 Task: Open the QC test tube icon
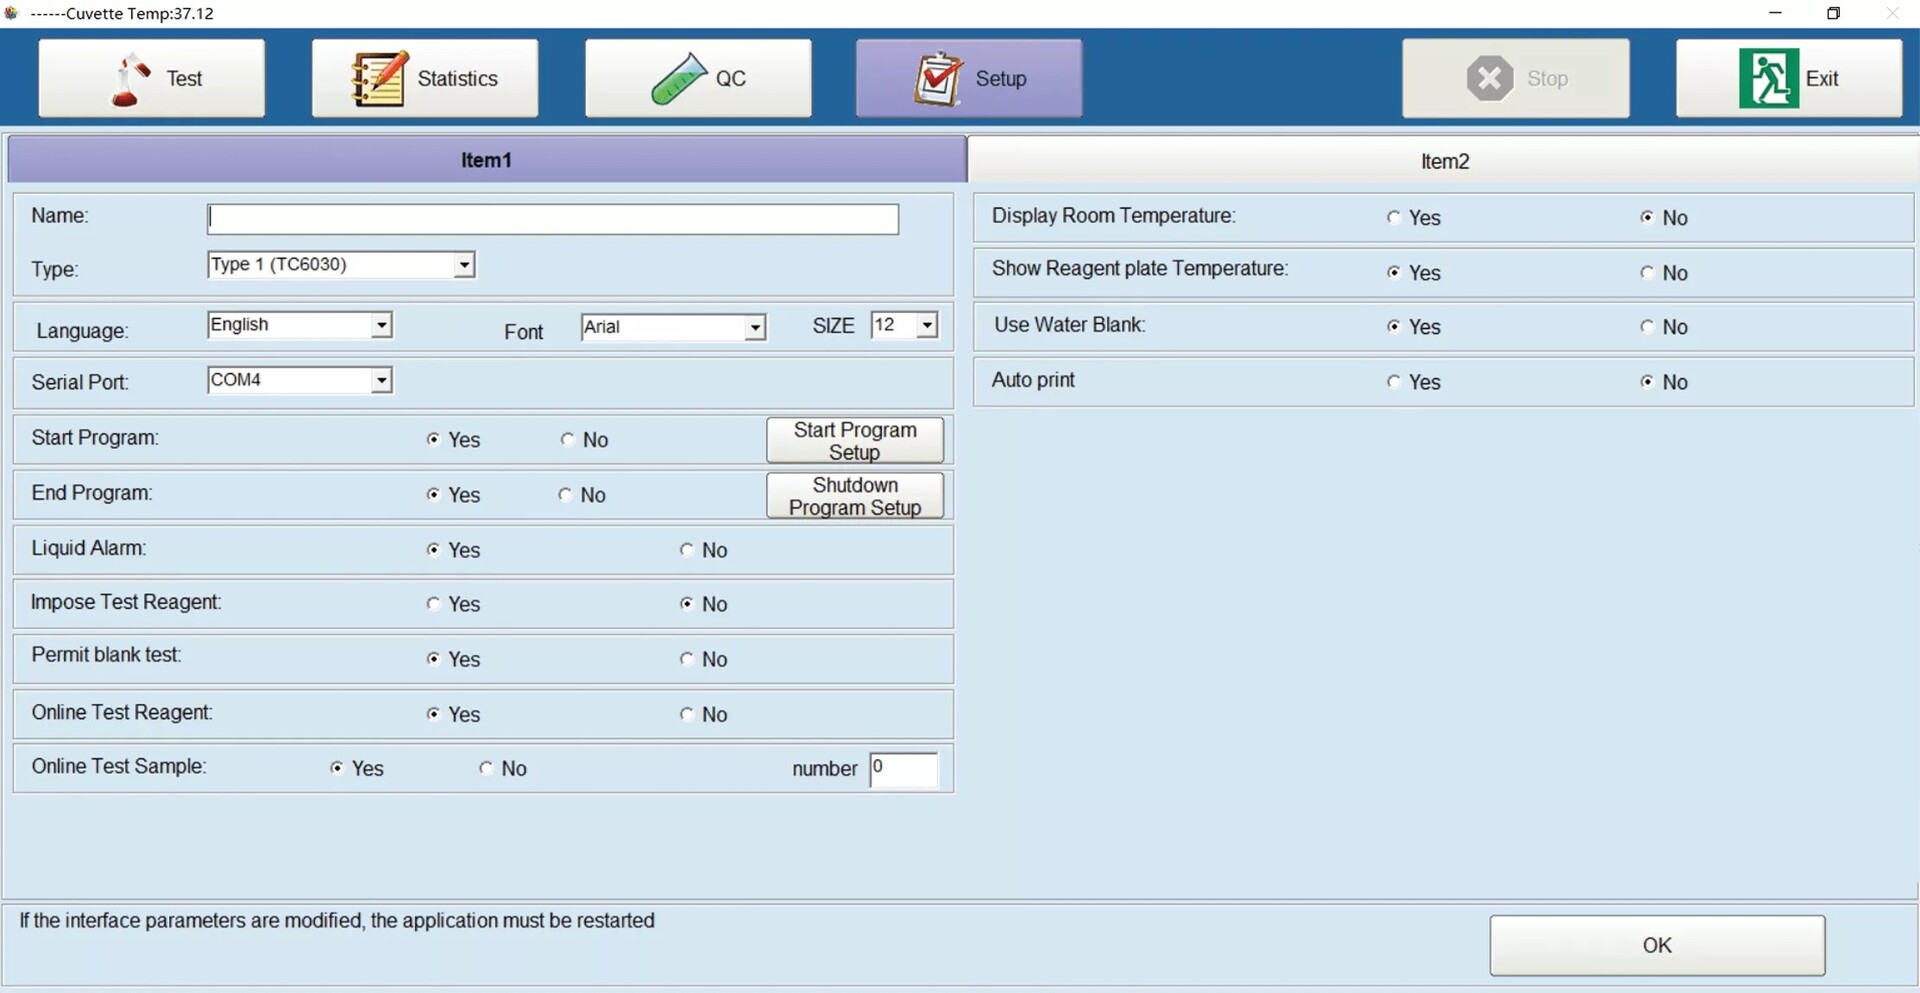[678, 79]
